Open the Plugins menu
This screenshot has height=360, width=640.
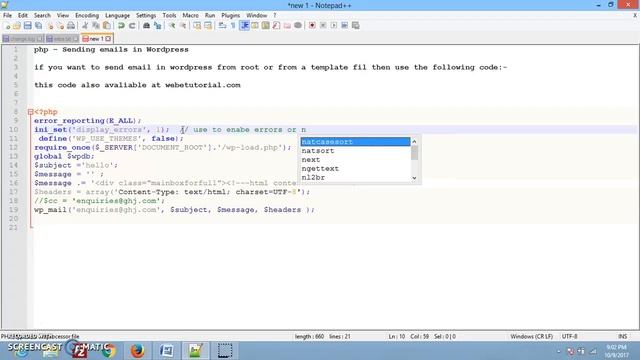point(231,16)
